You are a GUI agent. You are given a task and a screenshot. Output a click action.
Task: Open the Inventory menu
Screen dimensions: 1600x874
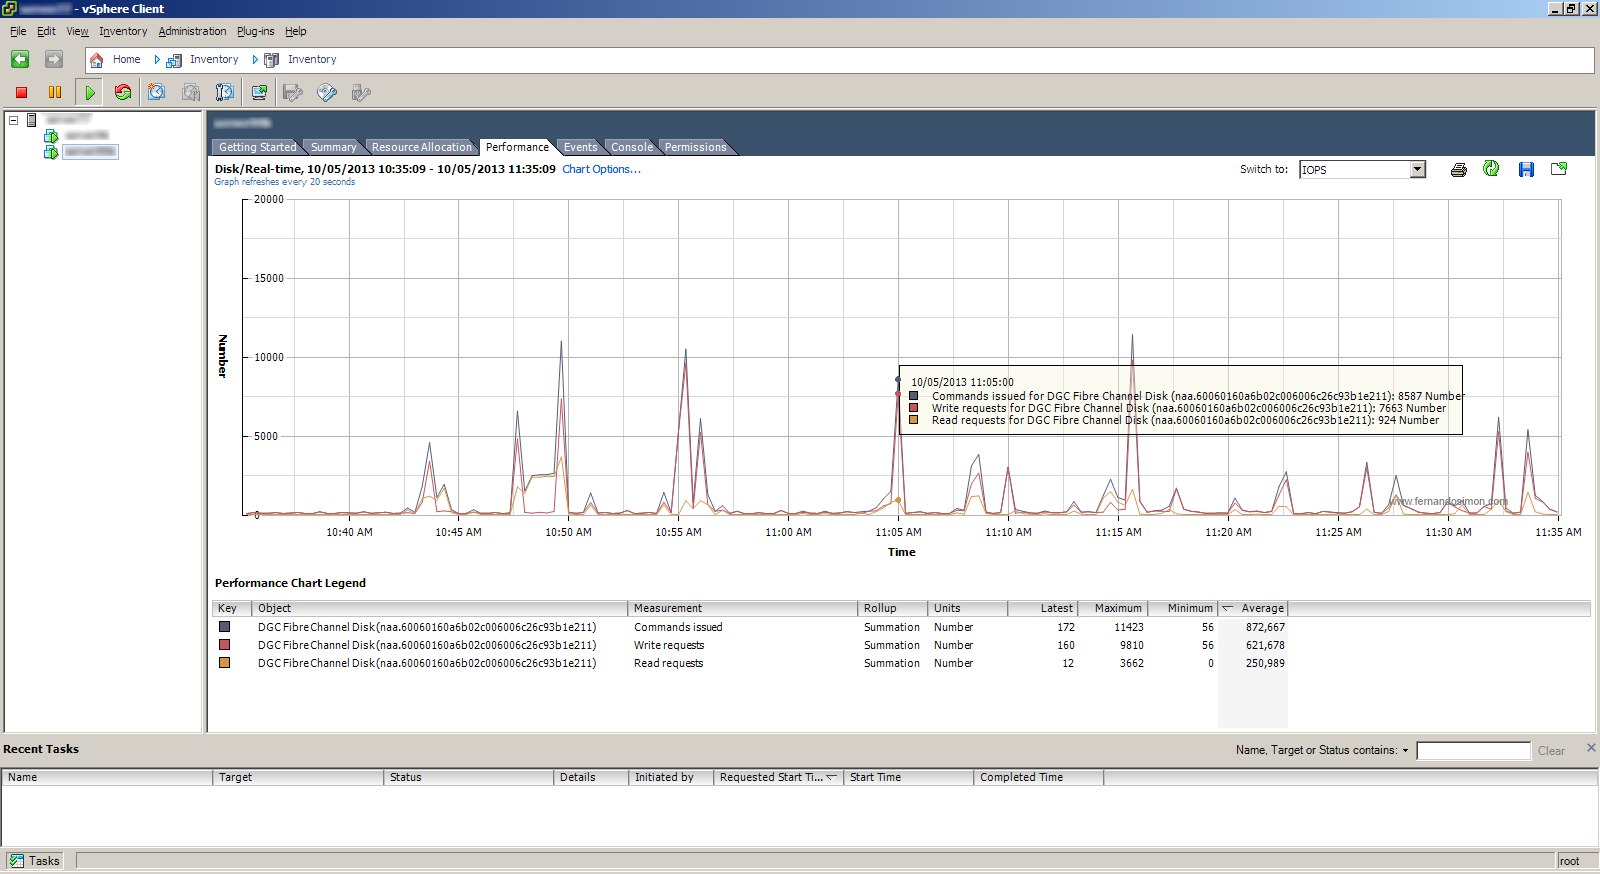123,32
